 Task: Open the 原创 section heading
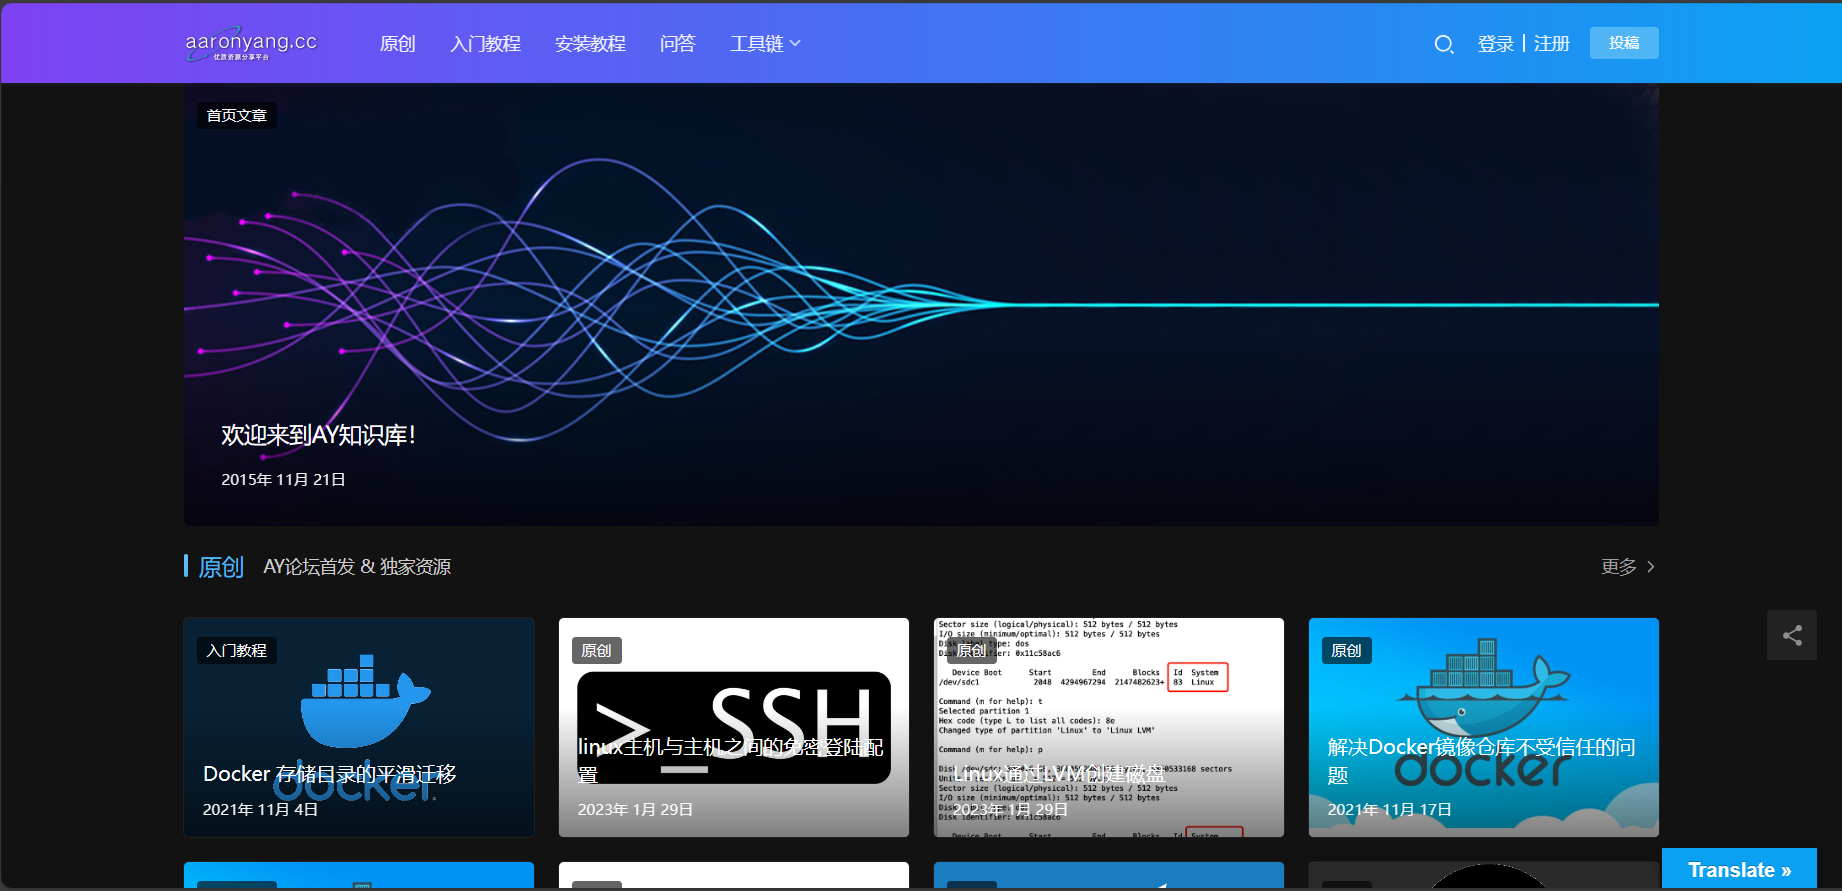221,567
